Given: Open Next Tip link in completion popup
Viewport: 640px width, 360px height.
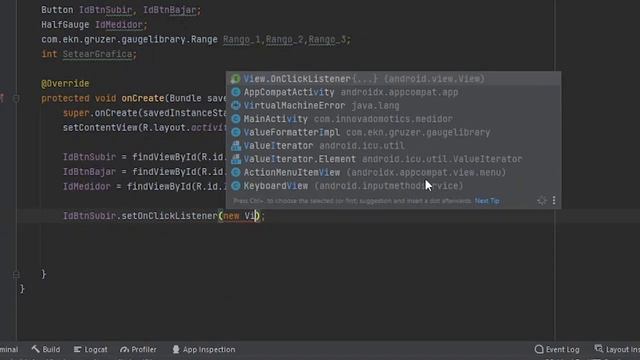Looking at the screenshot, I should (x=487, y=201).
